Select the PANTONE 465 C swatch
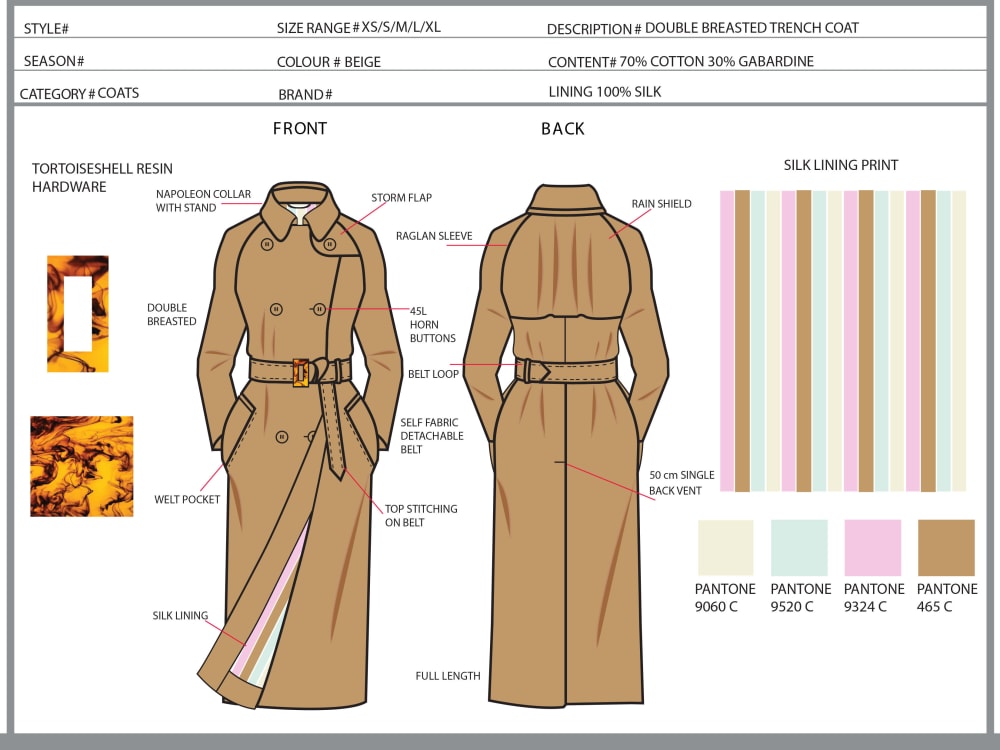This screenshot has width=1000, height=750. point(946,544)
